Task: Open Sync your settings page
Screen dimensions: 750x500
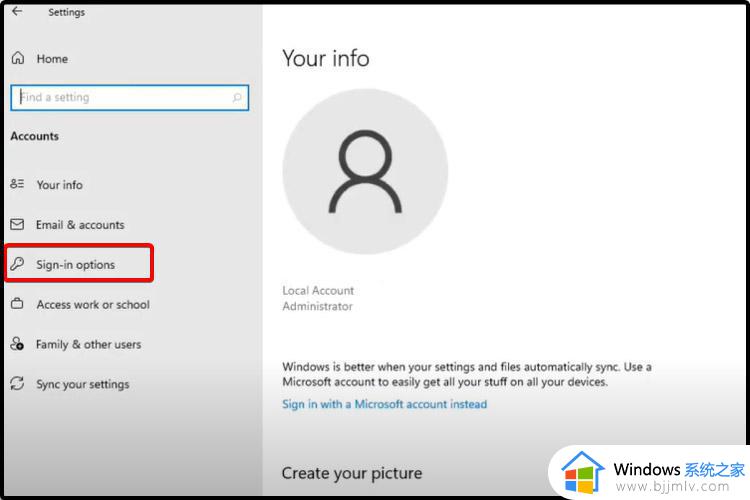Action: tap(83, 384)
